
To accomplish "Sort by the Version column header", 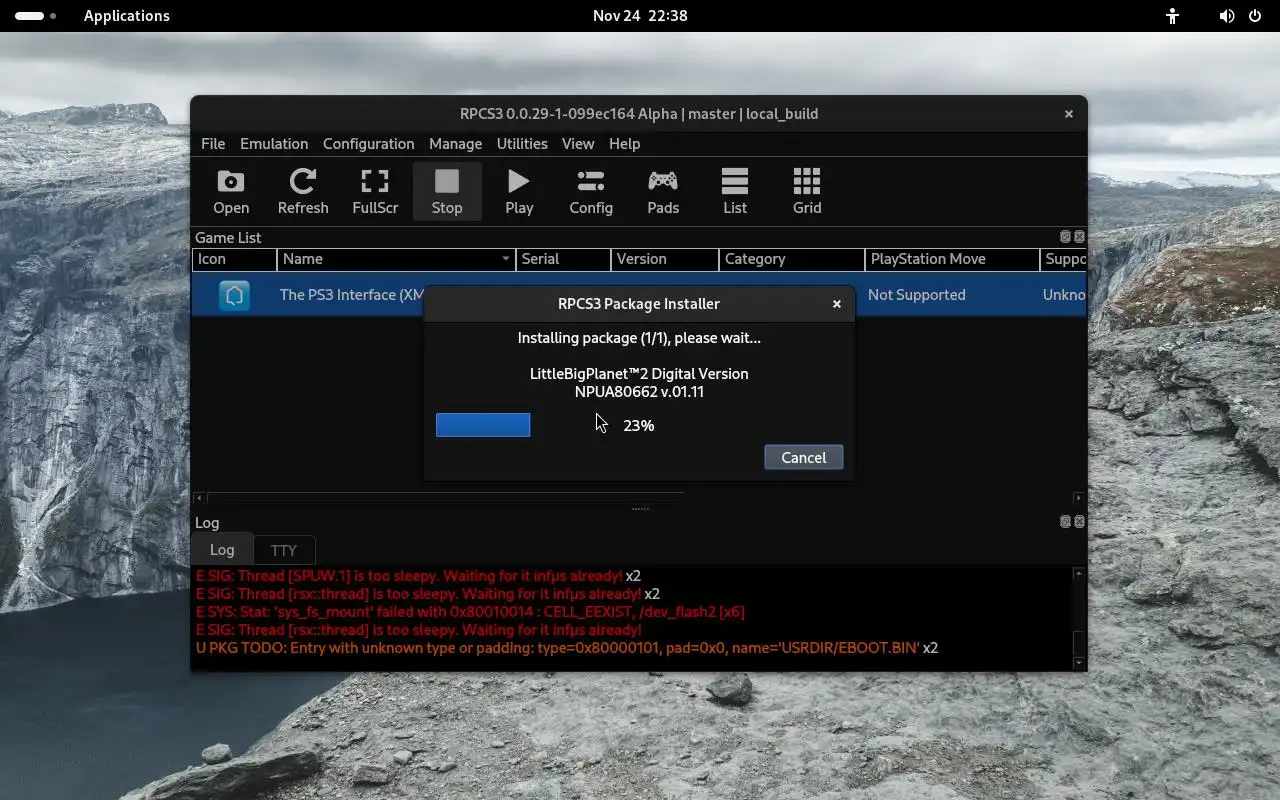I will click(x=665, y=259).
